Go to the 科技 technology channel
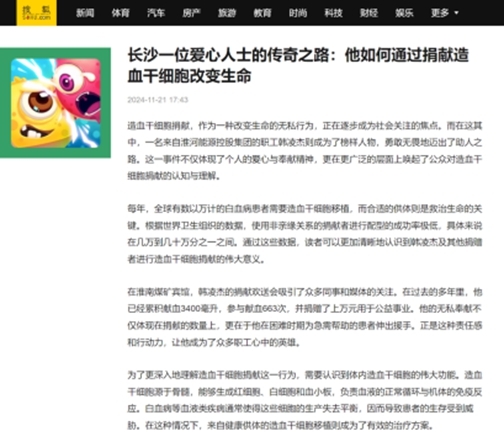This screenshot has height=442, width=504. click(x=333, y=13)
